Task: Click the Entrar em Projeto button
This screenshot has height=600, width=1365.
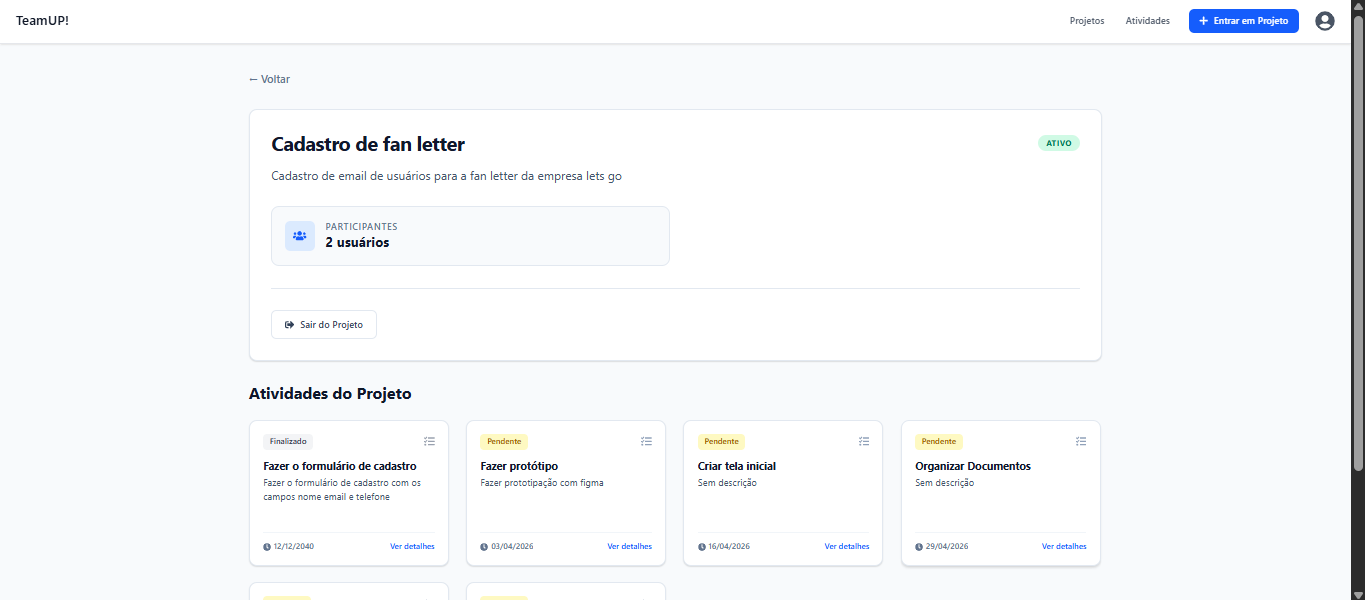Action: [1243, 21]
